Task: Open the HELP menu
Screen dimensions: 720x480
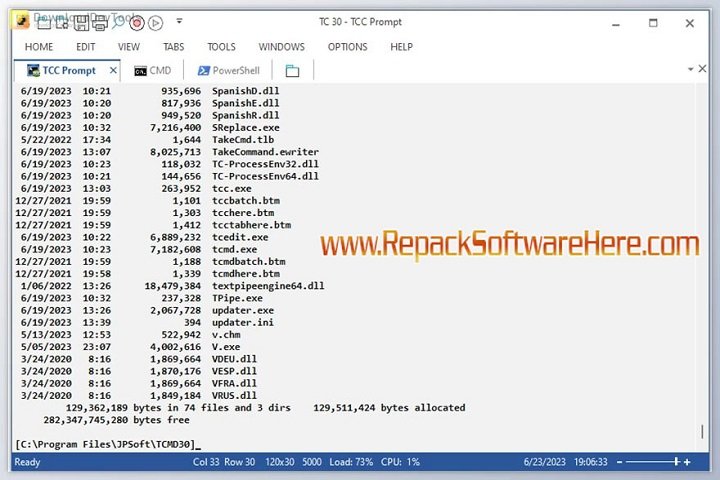Action: point(401,47)
